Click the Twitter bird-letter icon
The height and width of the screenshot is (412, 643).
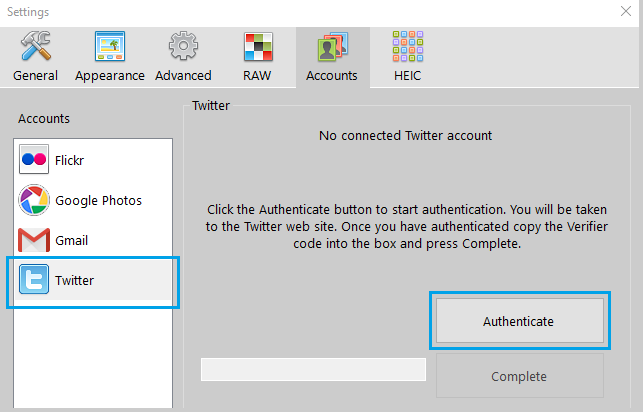34,280
